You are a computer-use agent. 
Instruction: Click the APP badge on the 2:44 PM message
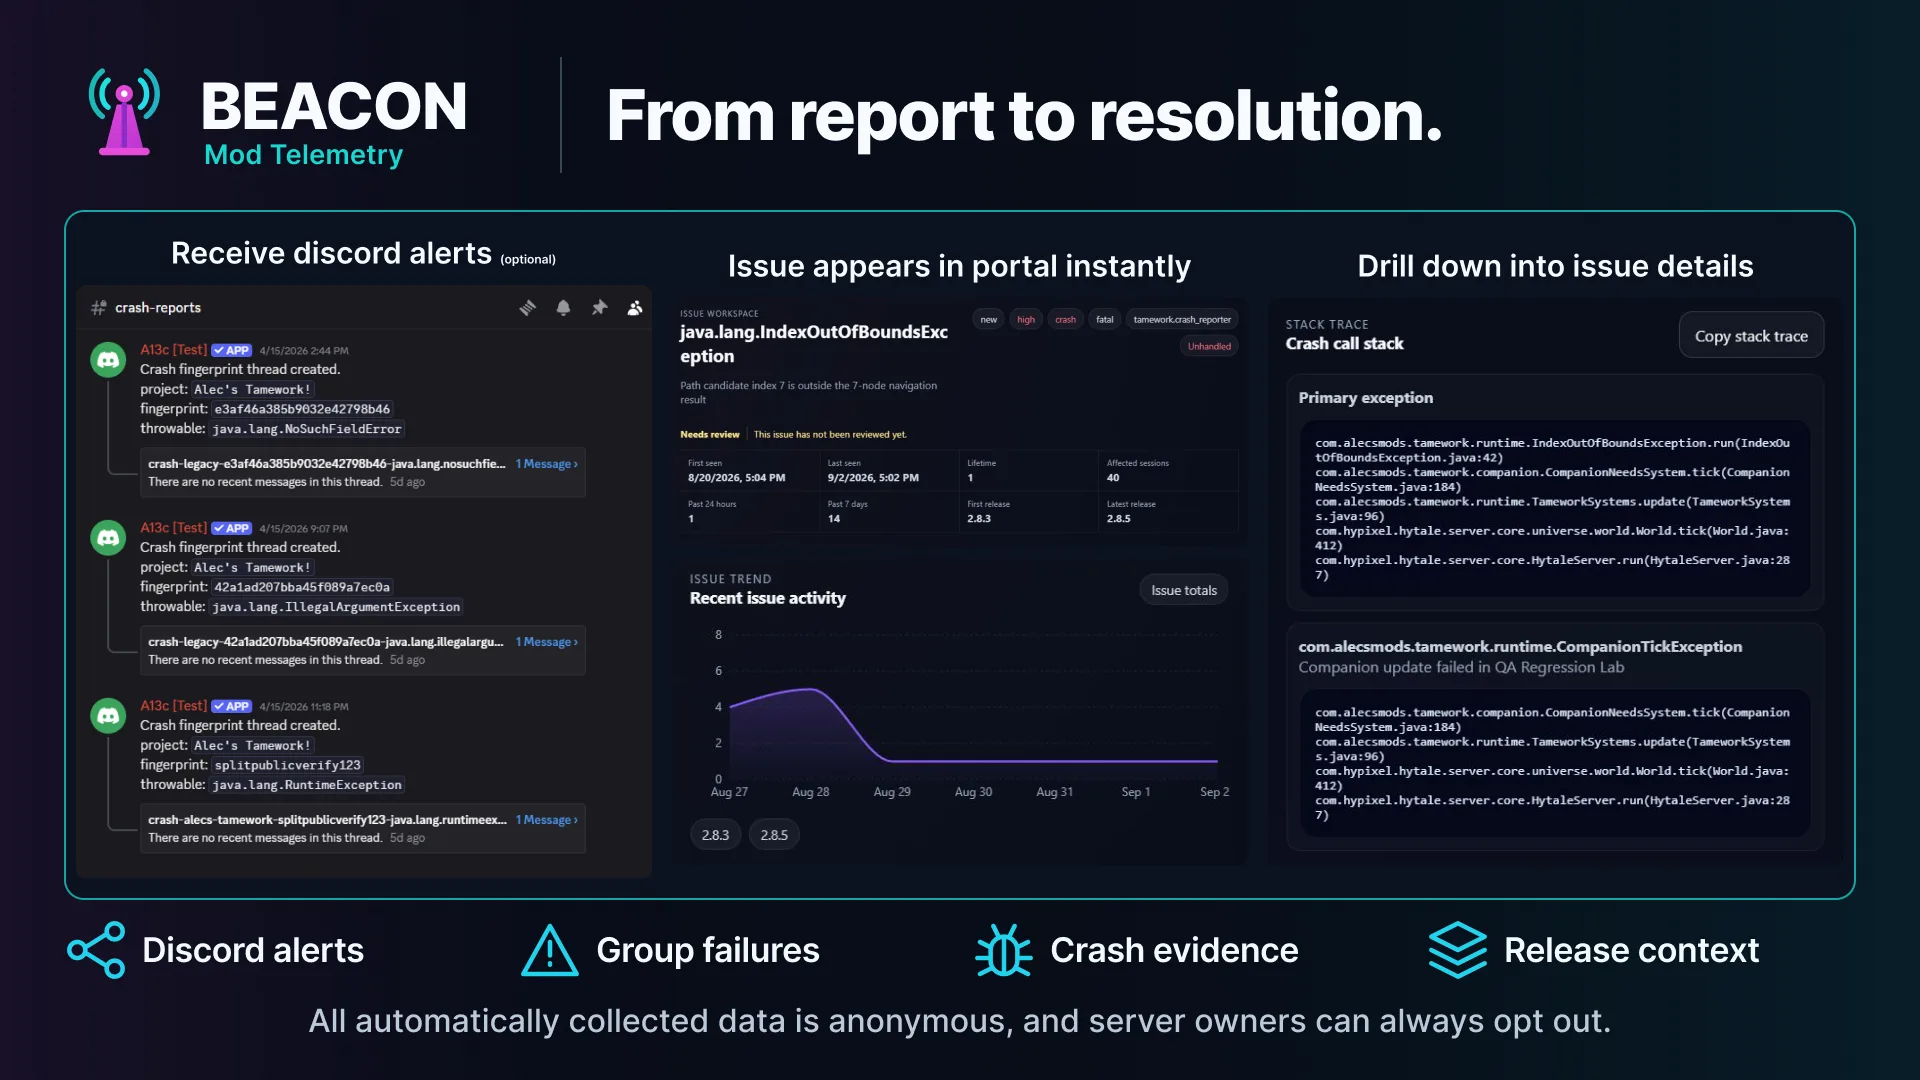[232, 351]
